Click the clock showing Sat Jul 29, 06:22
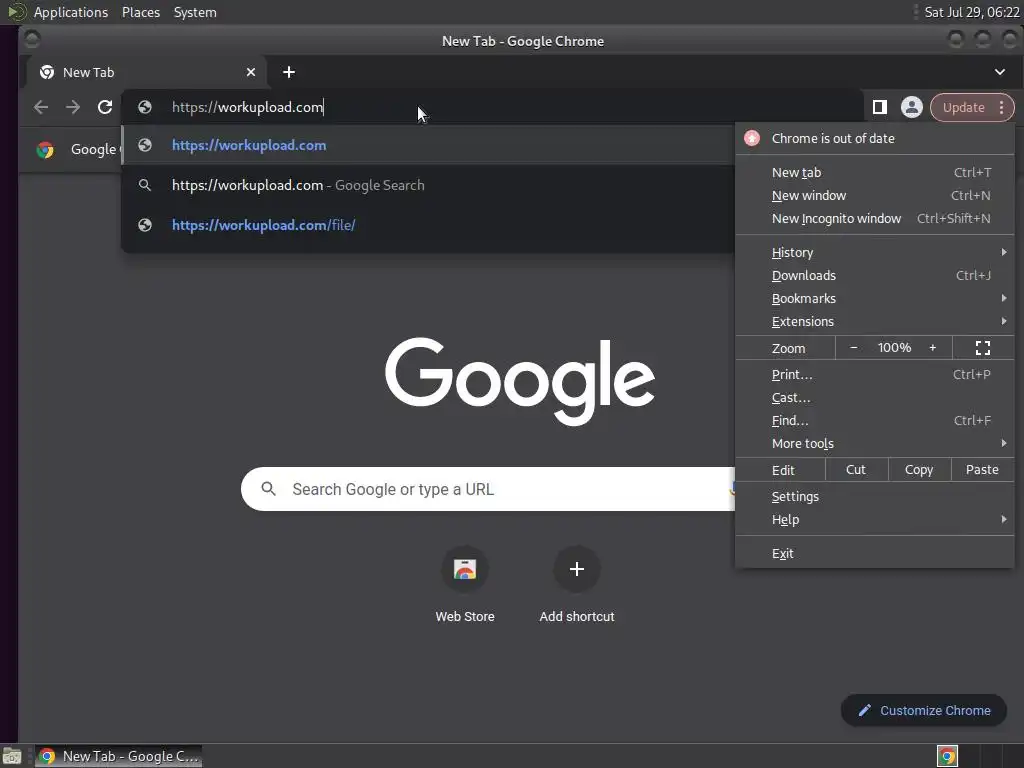The width and height of the screenshot is (1024, 768). click(972, 12)
